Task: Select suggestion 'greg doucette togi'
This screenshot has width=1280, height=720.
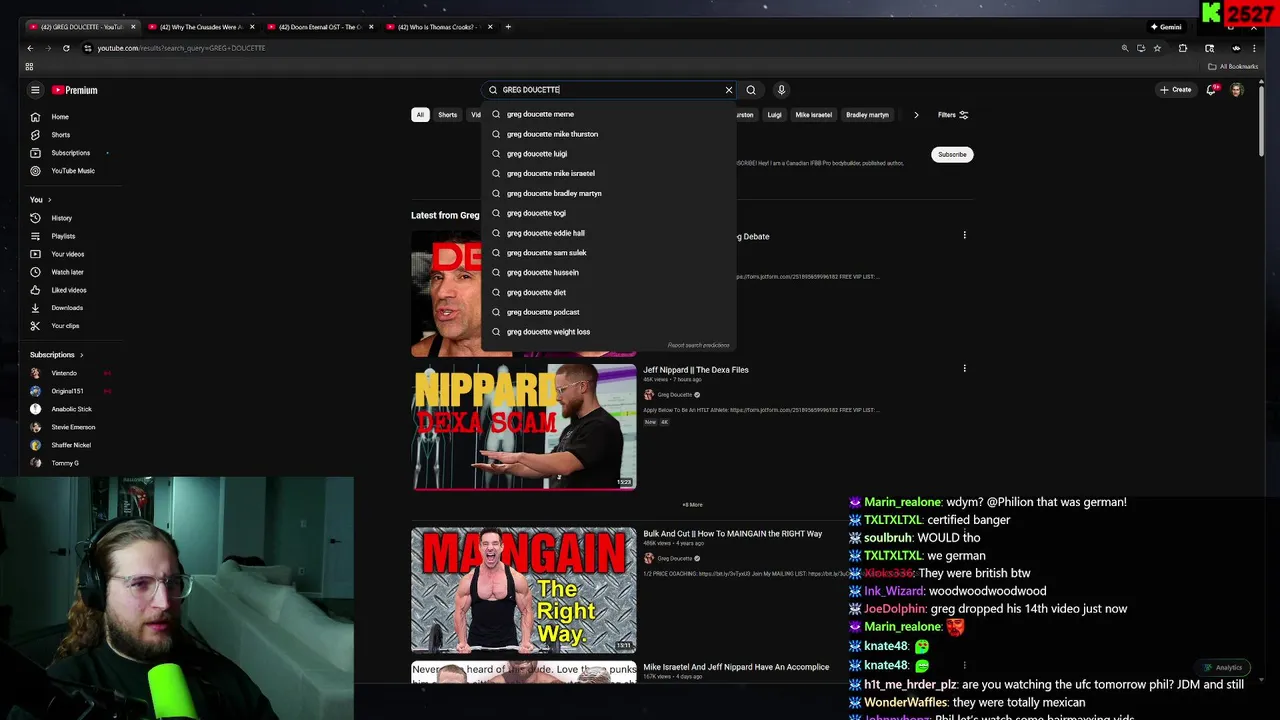Action: click(x=608, y=213)
